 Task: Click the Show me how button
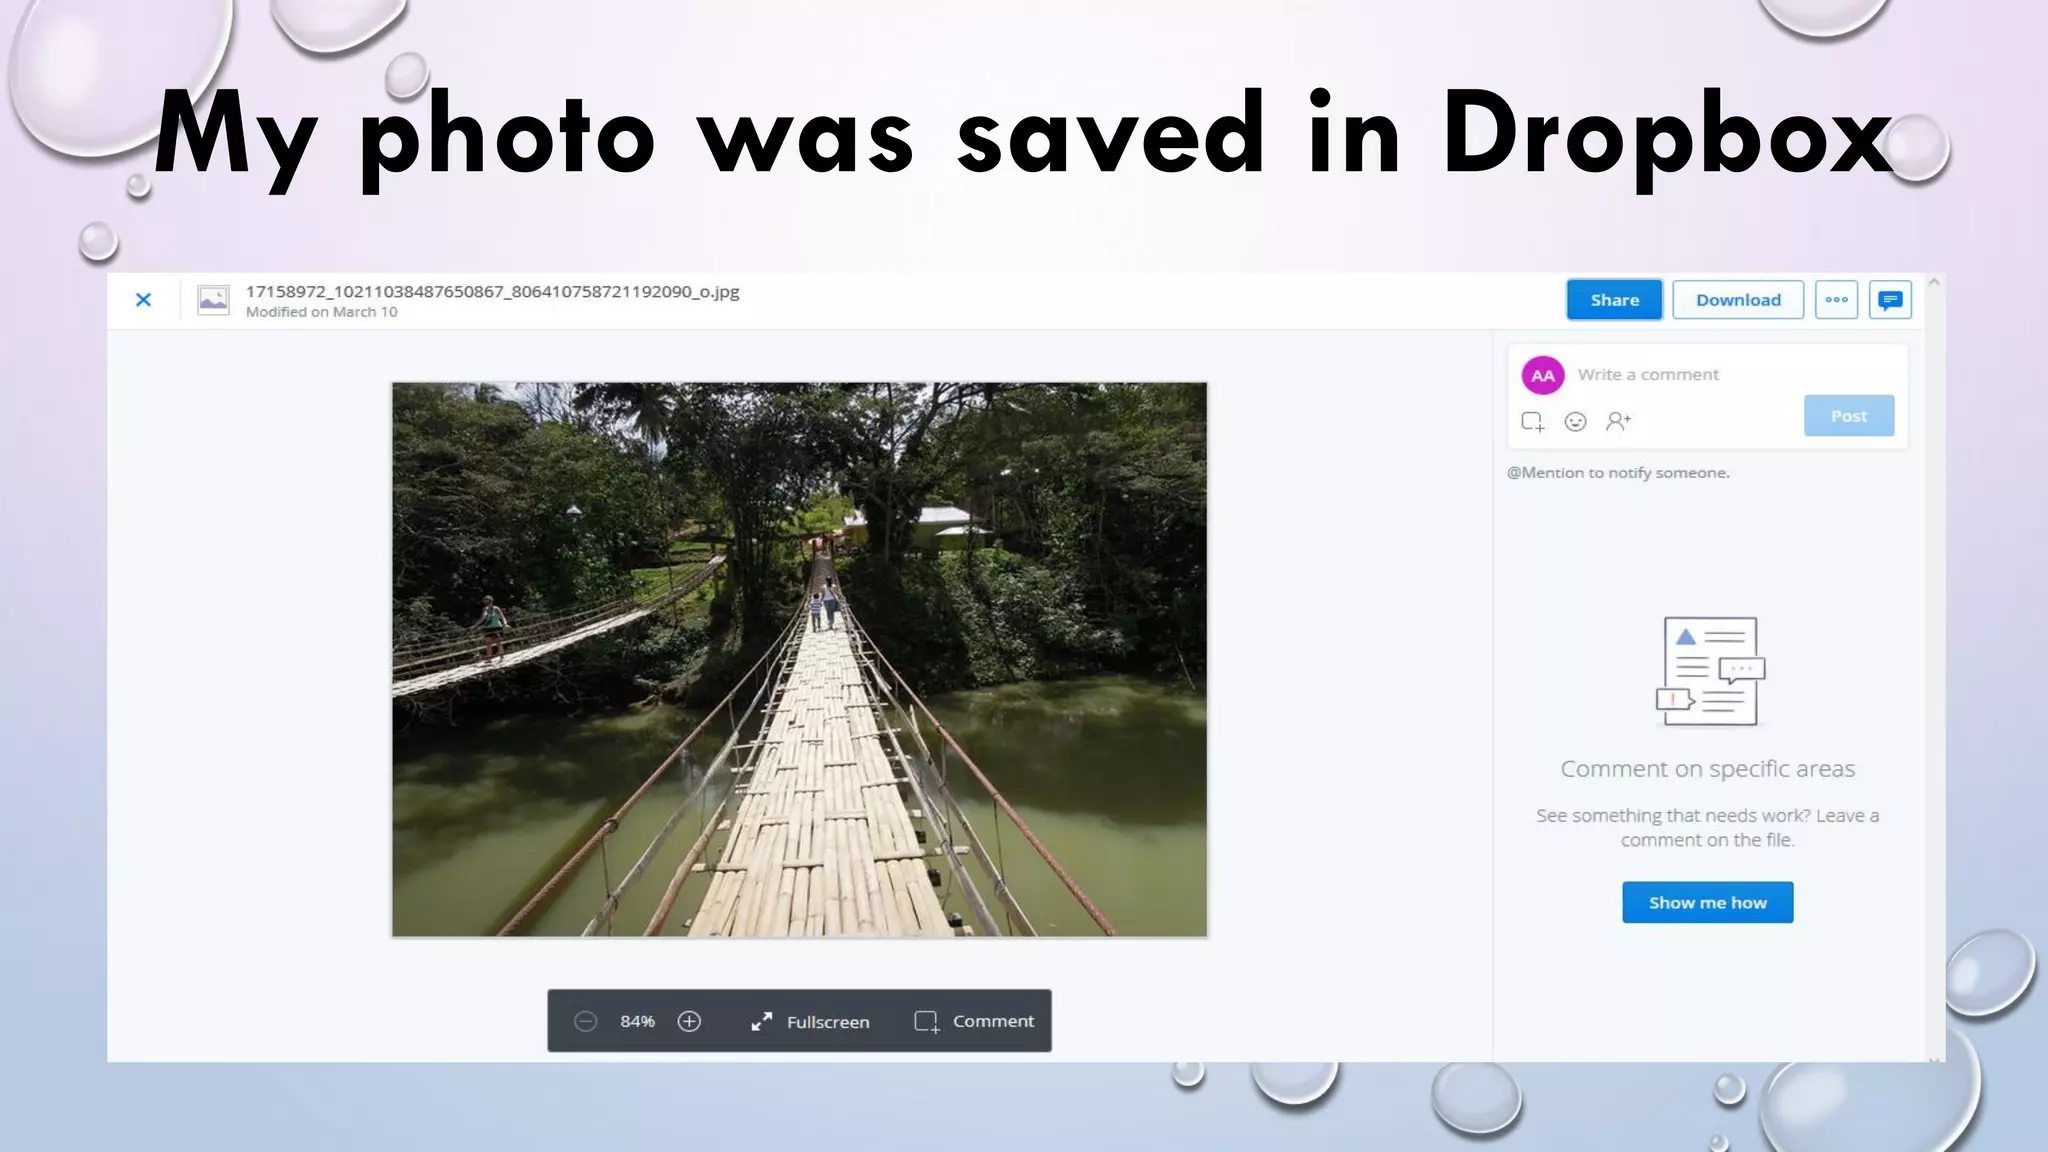1707,902
